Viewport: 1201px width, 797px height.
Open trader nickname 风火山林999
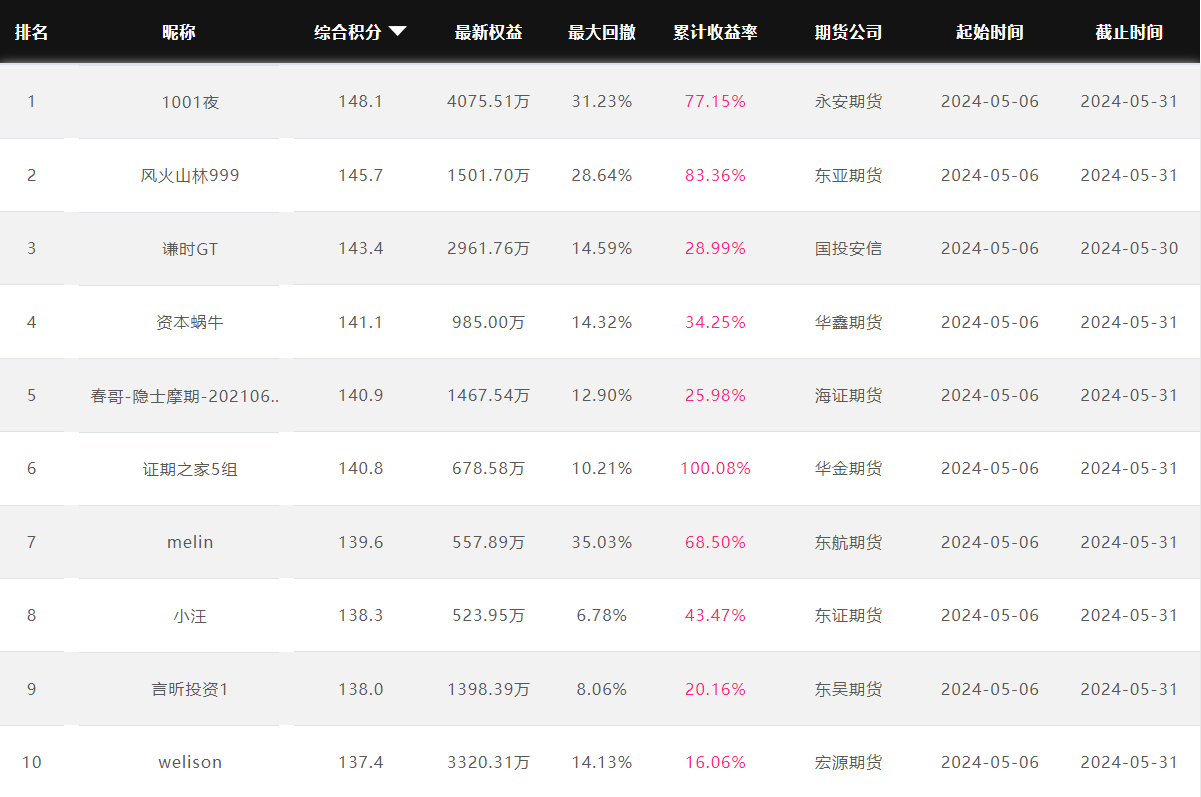point(190,175)
